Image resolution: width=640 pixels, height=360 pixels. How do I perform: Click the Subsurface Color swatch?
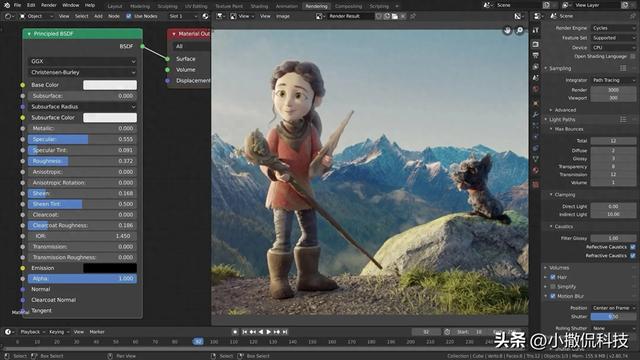[110, 118]
